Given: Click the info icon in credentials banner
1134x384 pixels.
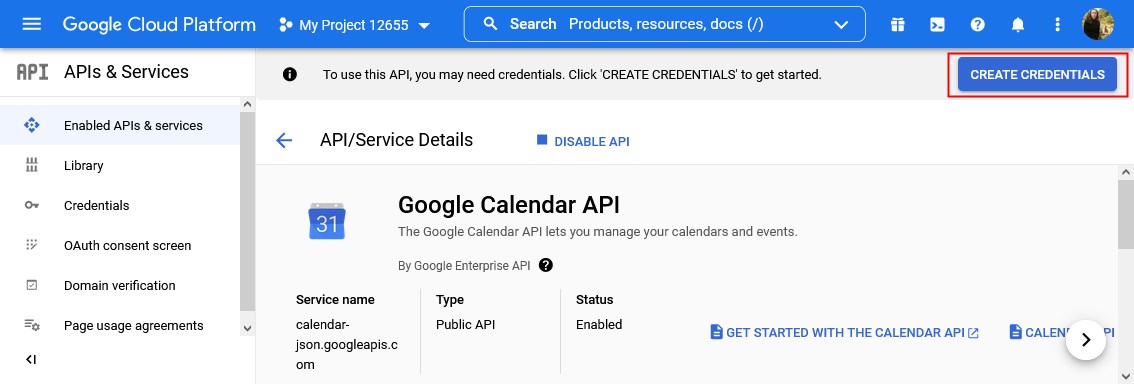Looking at the screenshot, I should pyautogui.click(x=290, y=74).
